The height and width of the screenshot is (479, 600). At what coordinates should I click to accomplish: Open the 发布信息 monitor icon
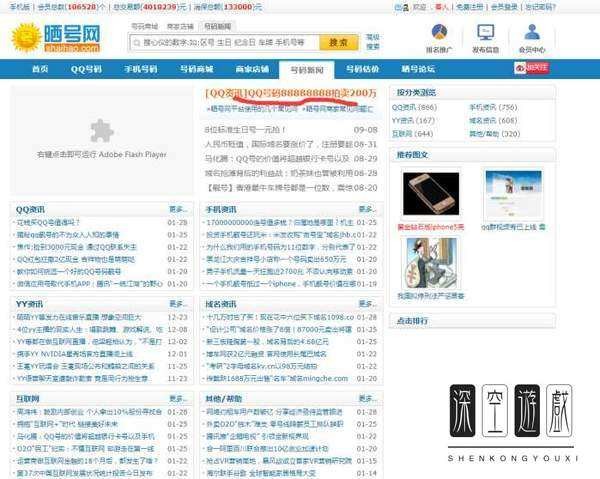[485, 33]
